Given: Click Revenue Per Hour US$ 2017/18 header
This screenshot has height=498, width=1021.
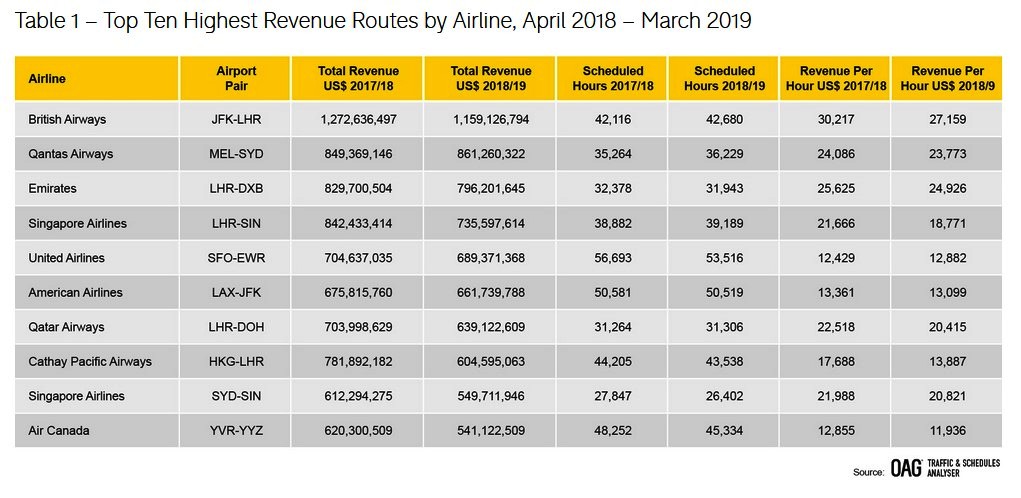Looking at the screenshot, I should click(835, 79).
